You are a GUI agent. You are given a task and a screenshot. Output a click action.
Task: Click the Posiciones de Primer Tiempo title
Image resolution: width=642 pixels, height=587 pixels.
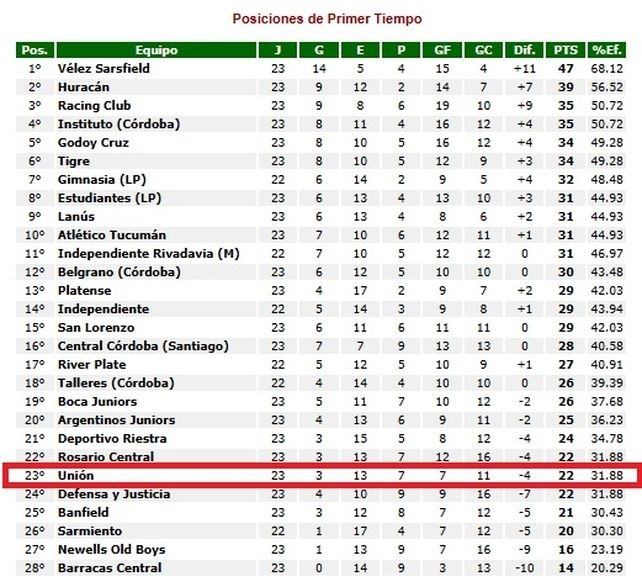tap(327, 19)
